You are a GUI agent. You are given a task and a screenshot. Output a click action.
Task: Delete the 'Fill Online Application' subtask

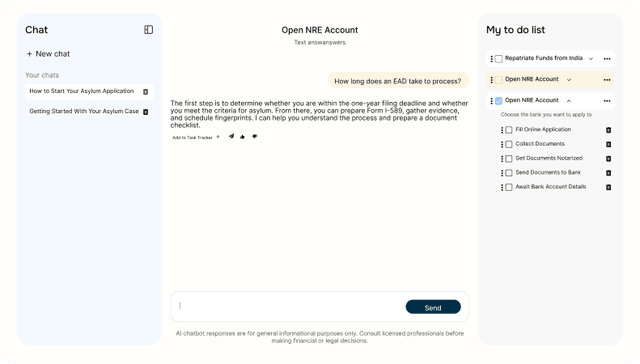pyautogui.click(x=608, y=130)
